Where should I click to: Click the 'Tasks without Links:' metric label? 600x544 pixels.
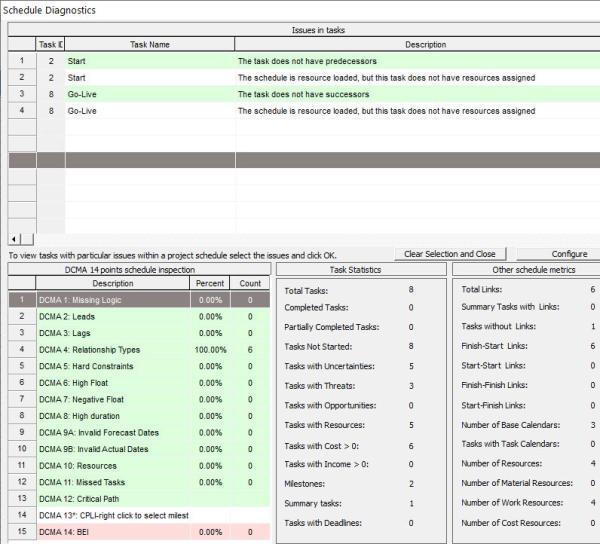pos(499,326)
